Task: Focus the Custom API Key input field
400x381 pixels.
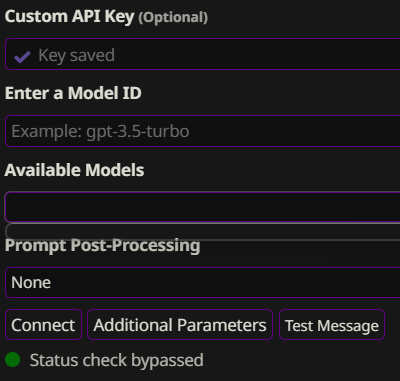Action: [x=203, y=54]
